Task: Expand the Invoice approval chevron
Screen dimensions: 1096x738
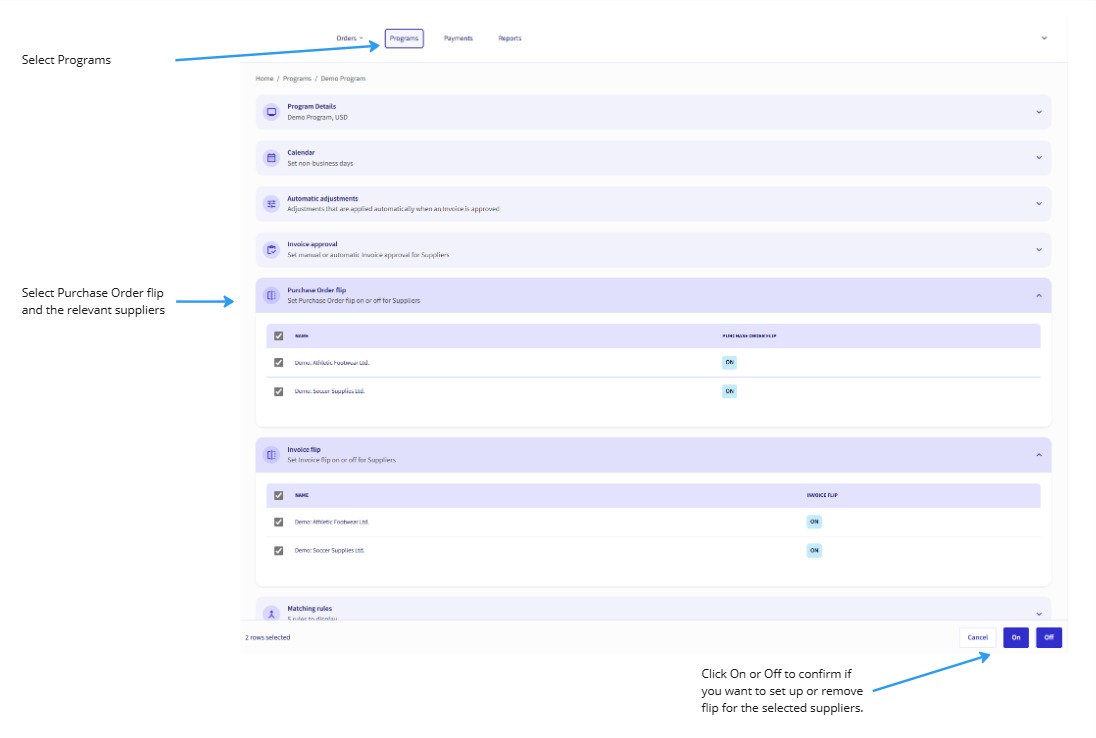Action: [x=1039, y=249]
